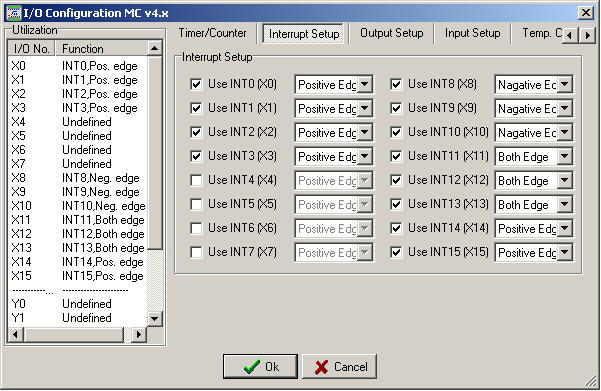Click the Utilization list scroll up arrow
The image size is (601, 391).
coord(154,48)
